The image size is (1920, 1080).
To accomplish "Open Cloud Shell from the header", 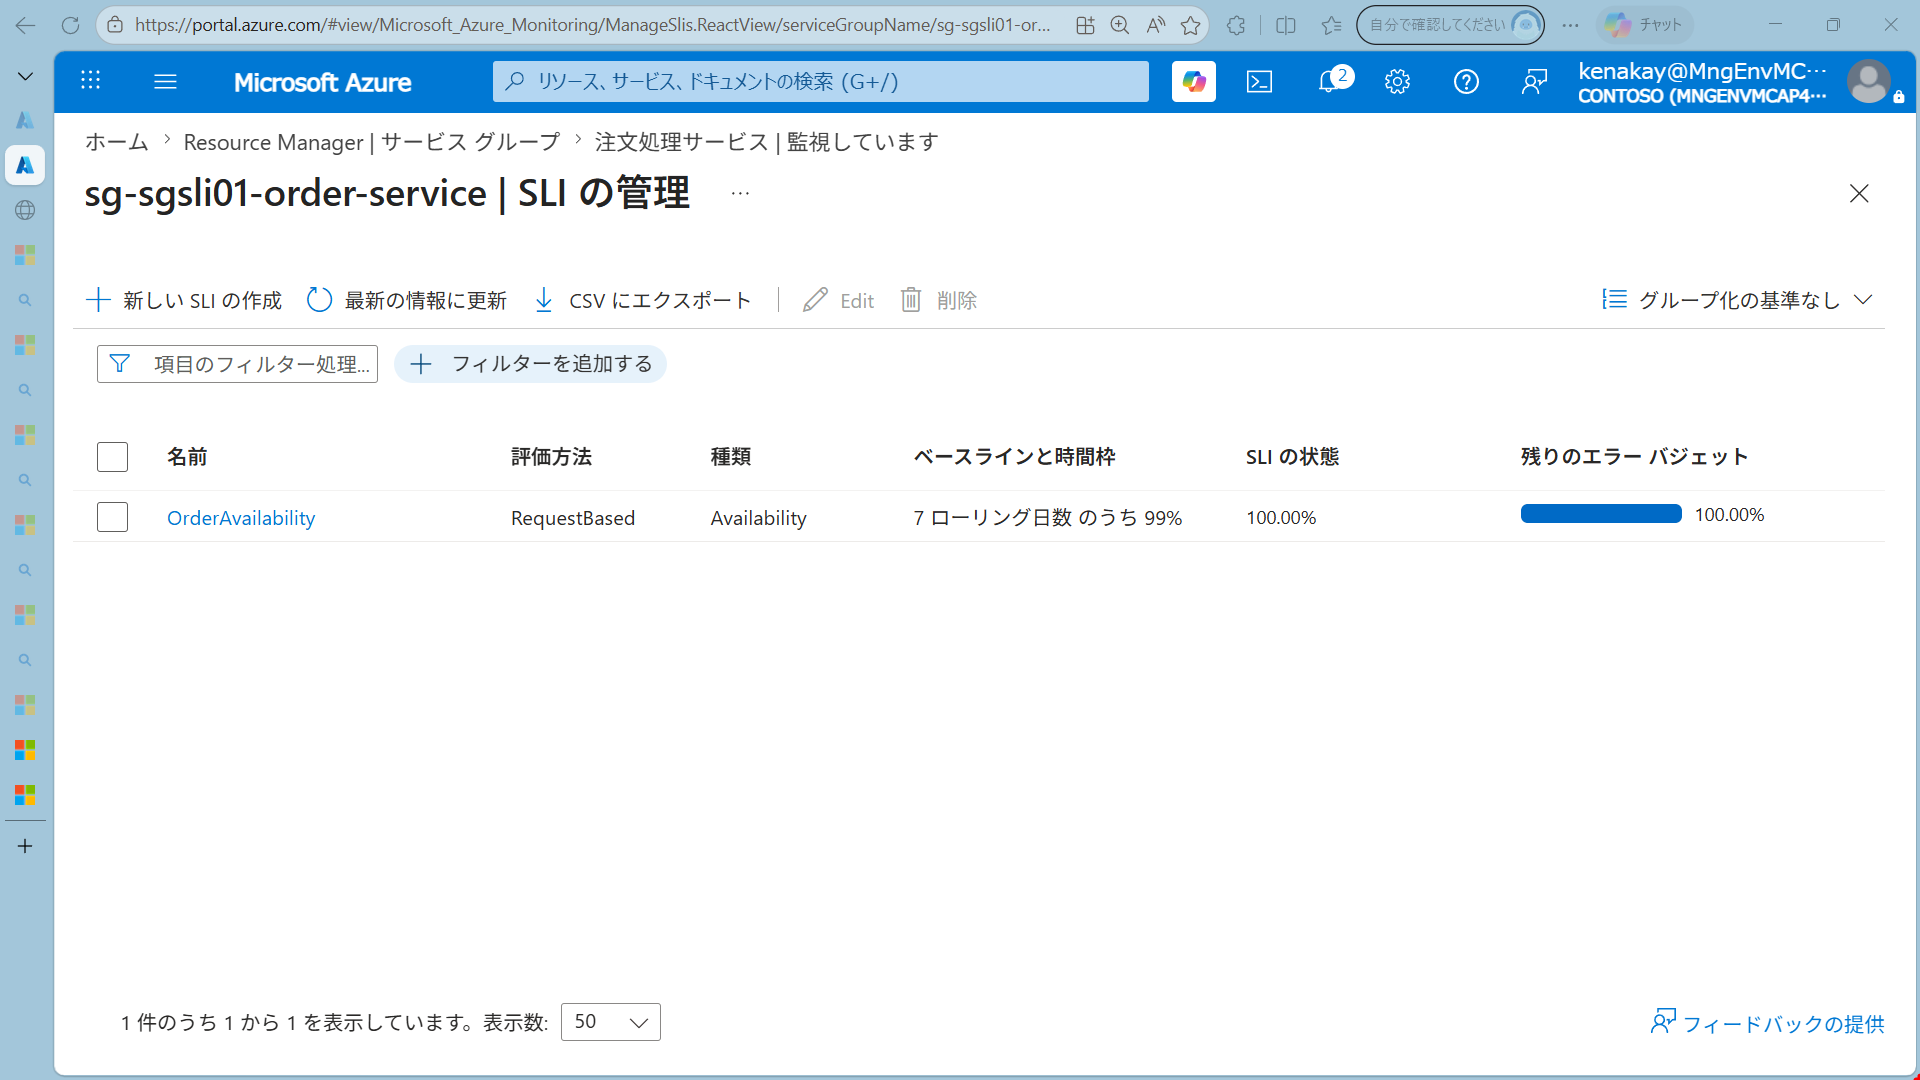I will 1259,81.
